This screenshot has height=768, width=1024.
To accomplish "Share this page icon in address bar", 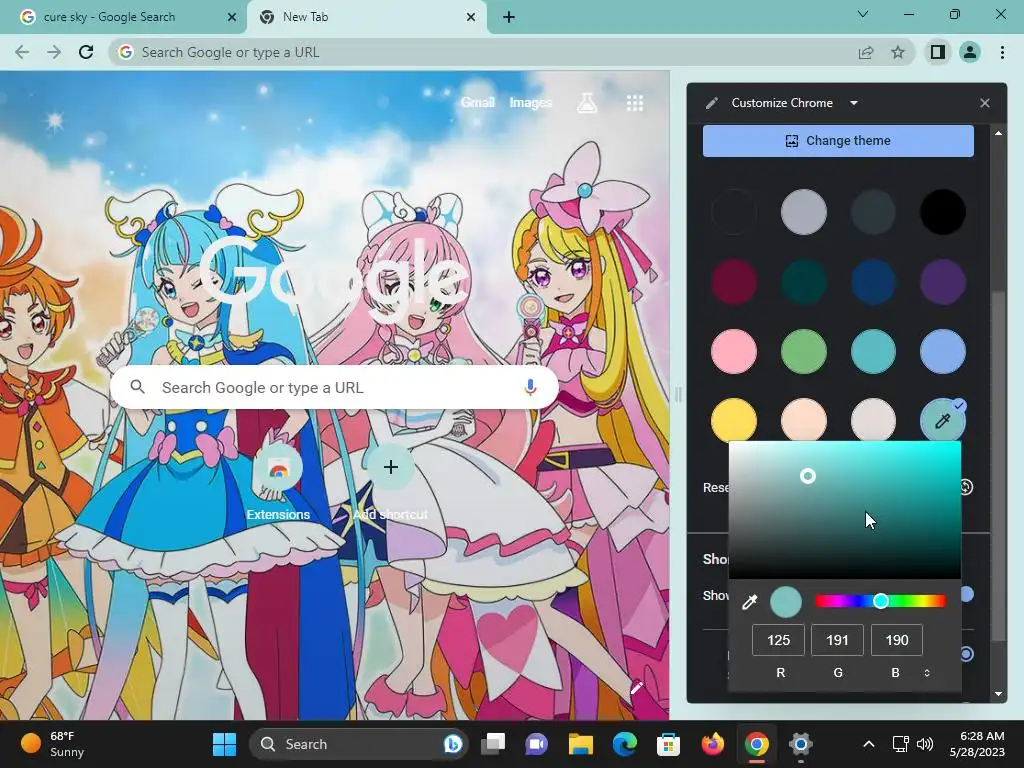I will click(x=866, y=52).
